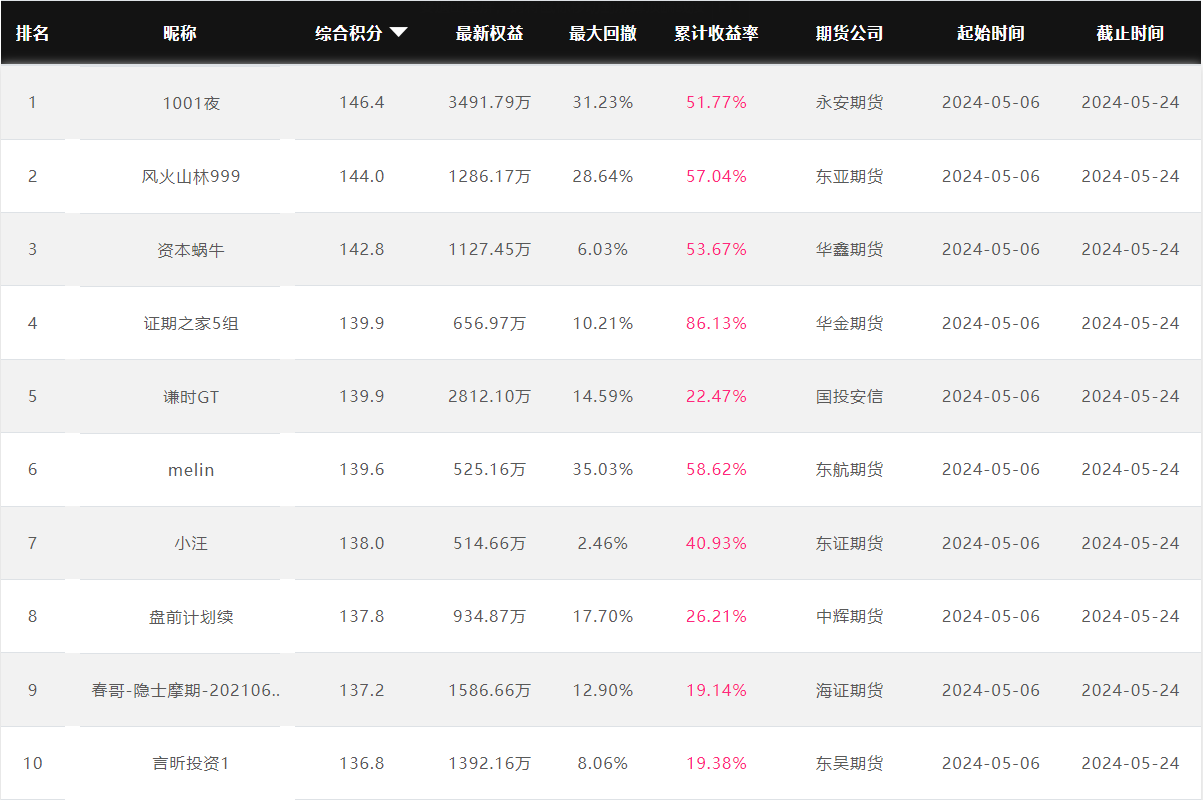
Task: Click the 累计收益率 column header
Action: pos(716,33)
